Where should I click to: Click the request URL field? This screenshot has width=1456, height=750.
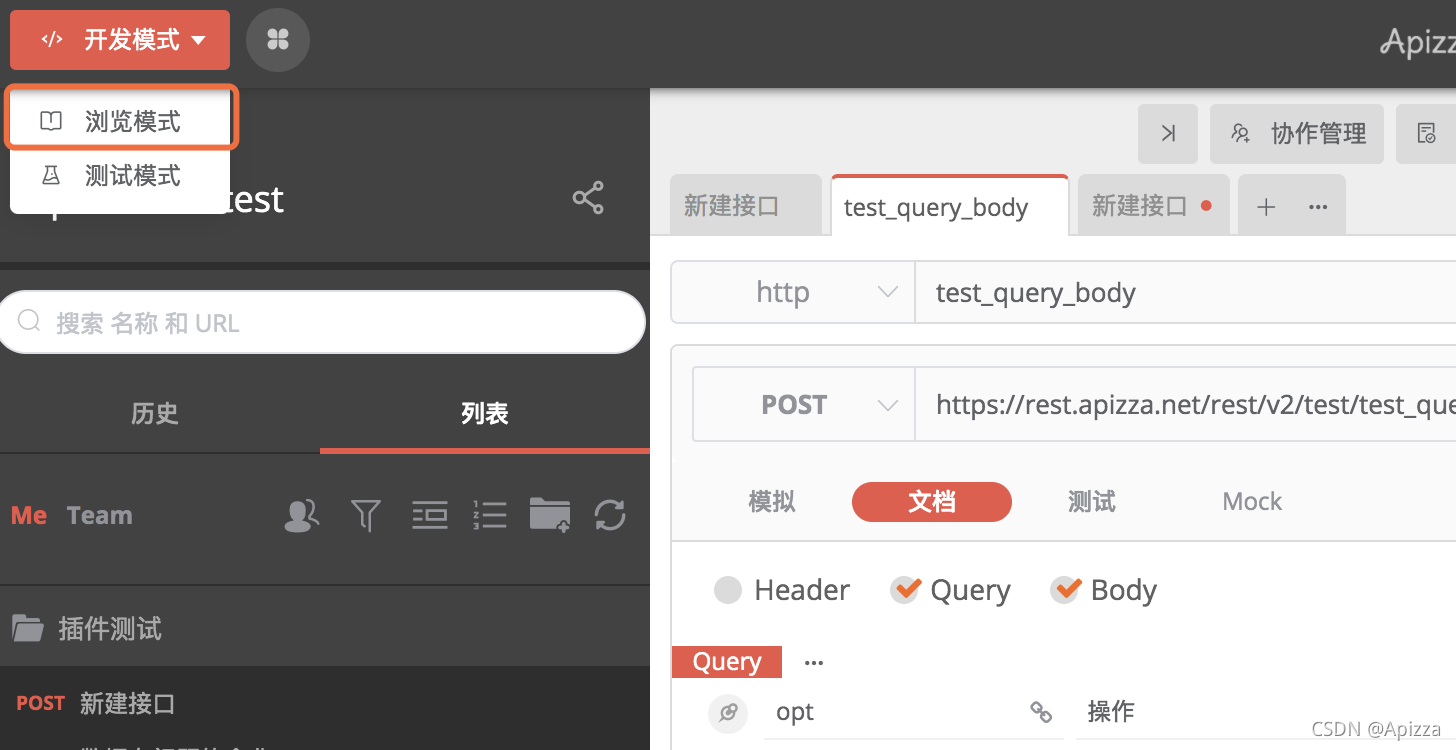(x=1186, y=405)
